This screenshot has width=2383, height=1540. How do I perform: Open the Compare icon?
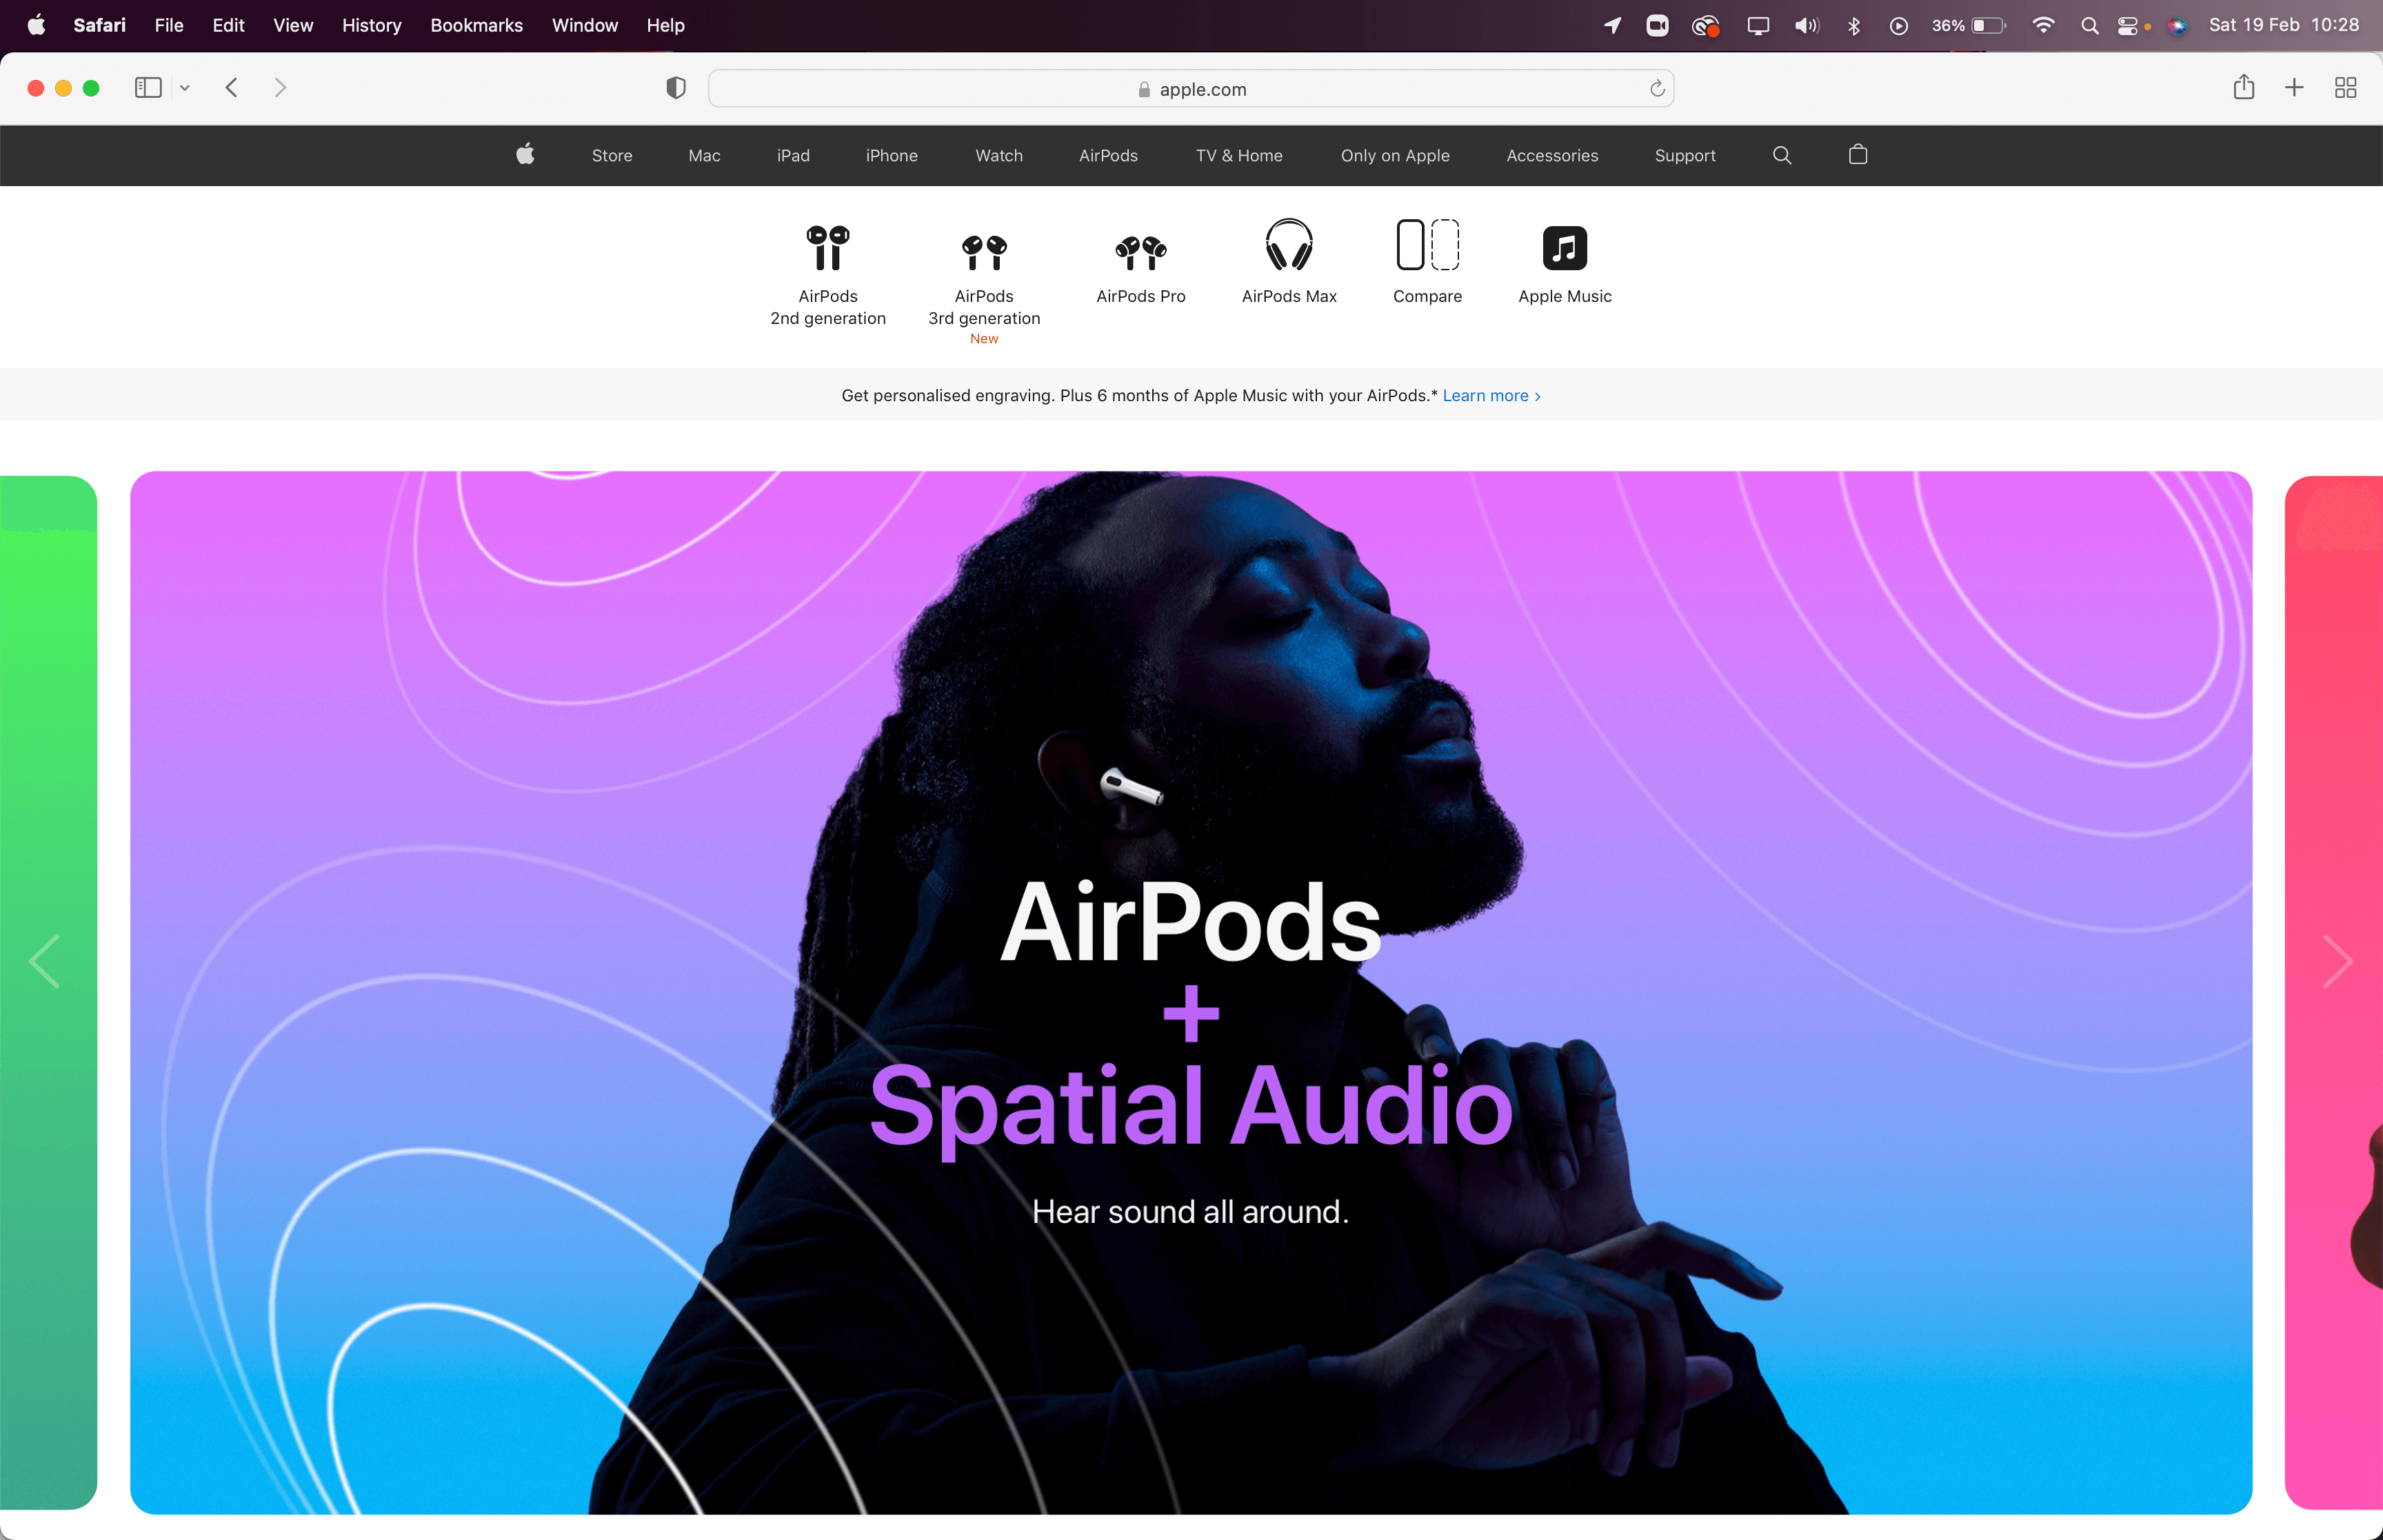(x=1427, y=245)
